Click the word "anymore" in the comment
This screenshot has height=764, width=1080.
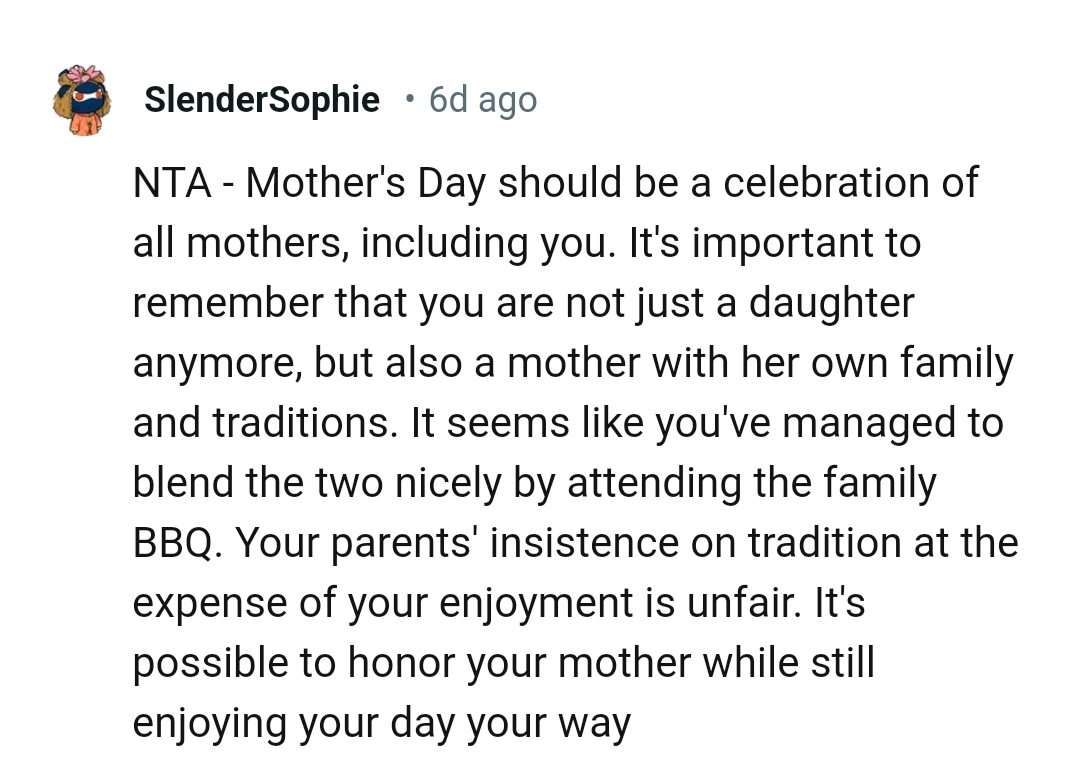pyautogui.click(x=216, y=364)
